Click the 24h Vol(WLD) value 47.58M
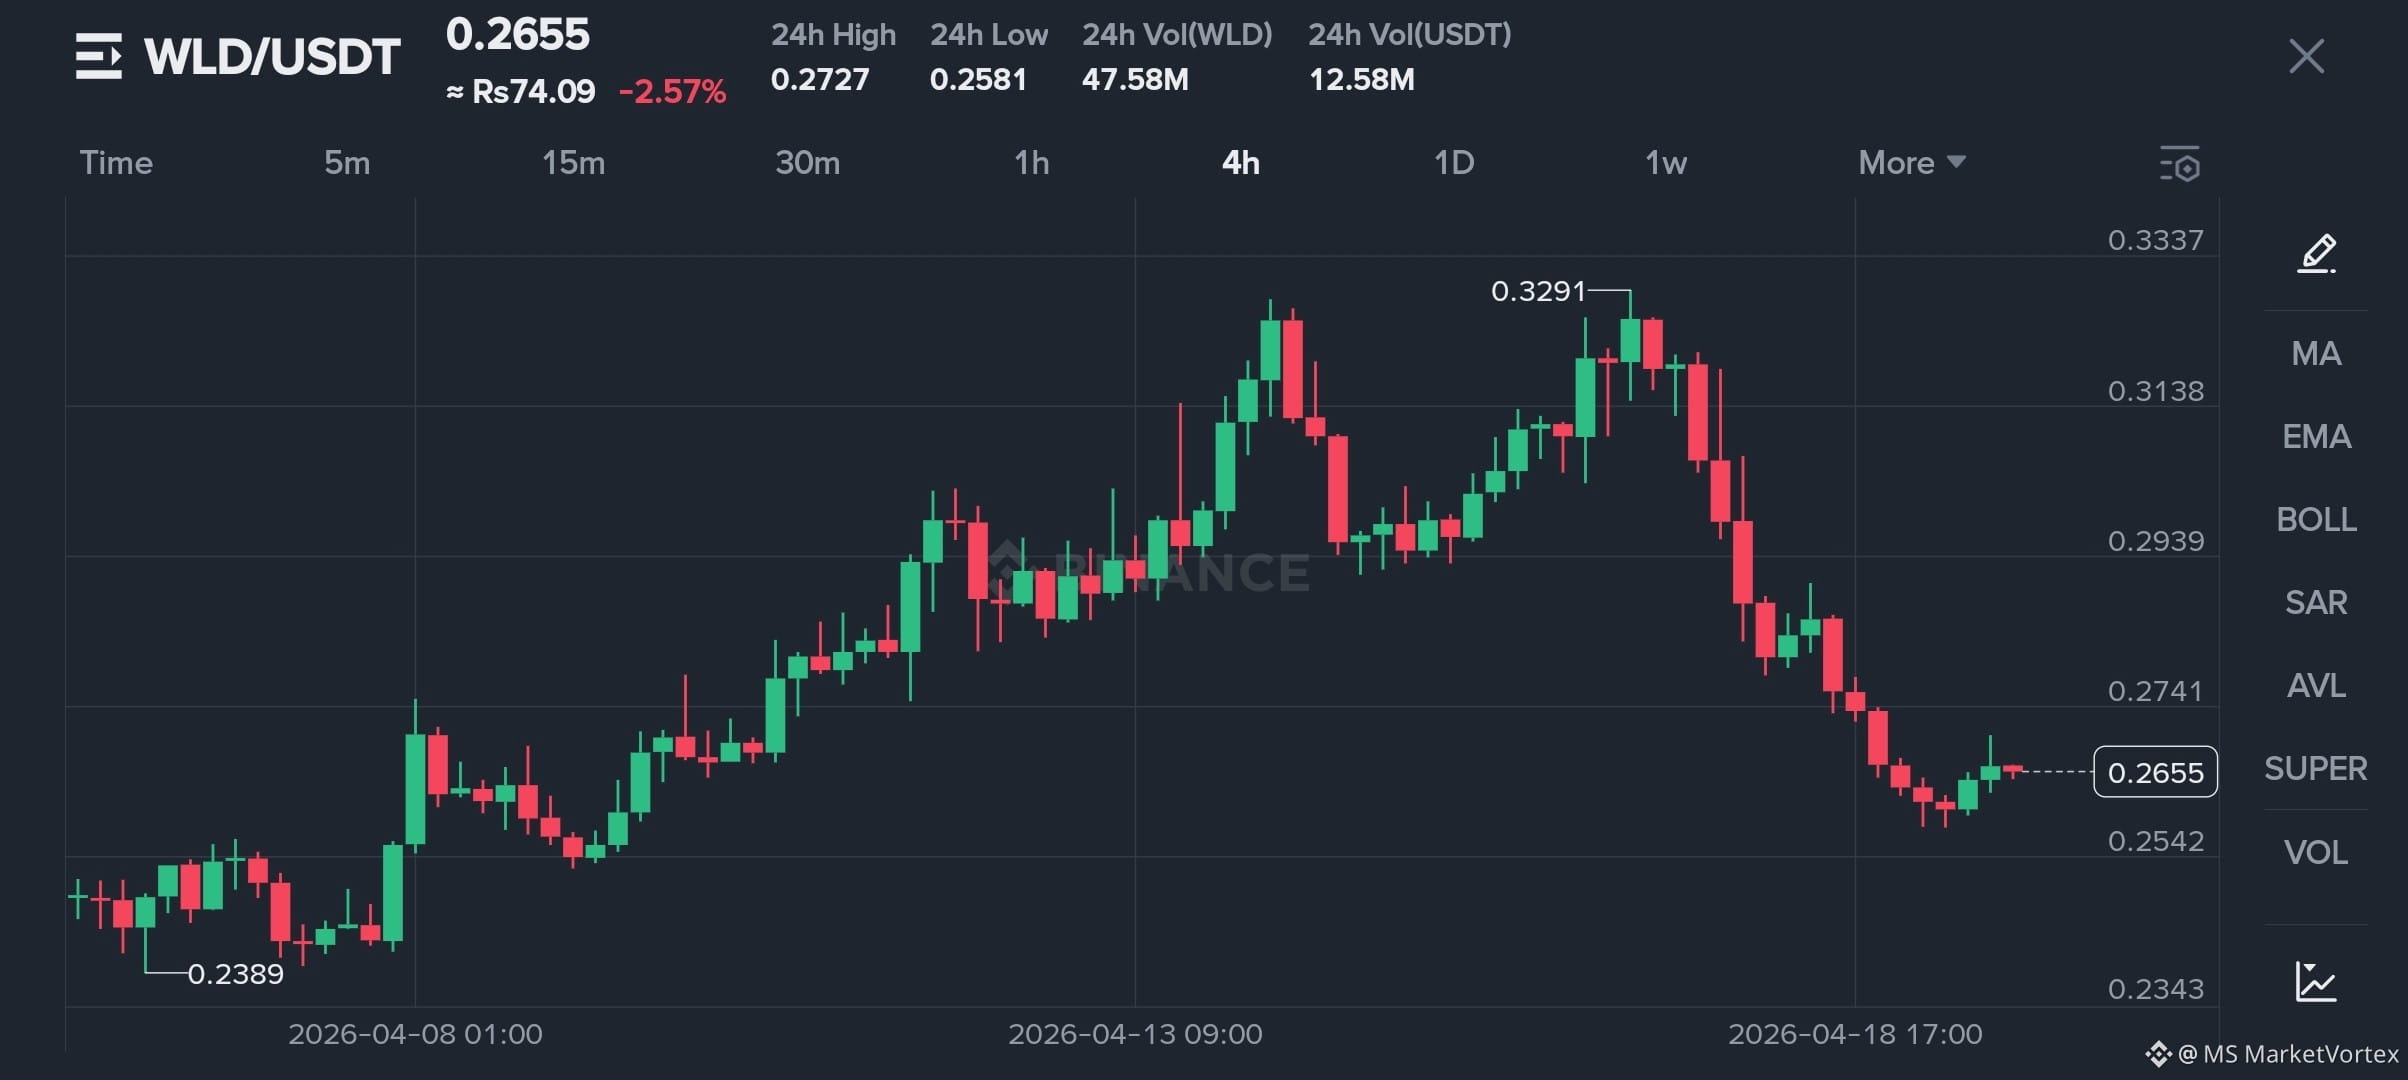Screen dimensions: 2408x1080 (x=1135, y=79)
